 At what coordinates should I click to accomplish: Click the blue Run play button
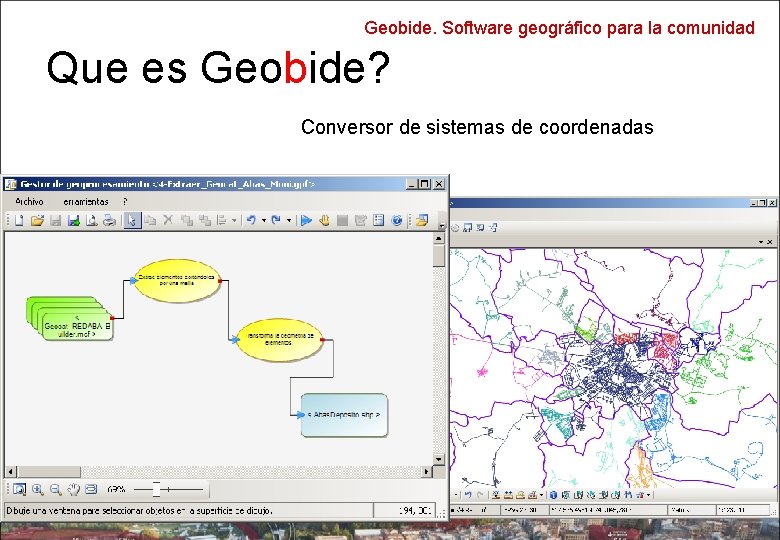pyautogui.click(x=306, y=220)
